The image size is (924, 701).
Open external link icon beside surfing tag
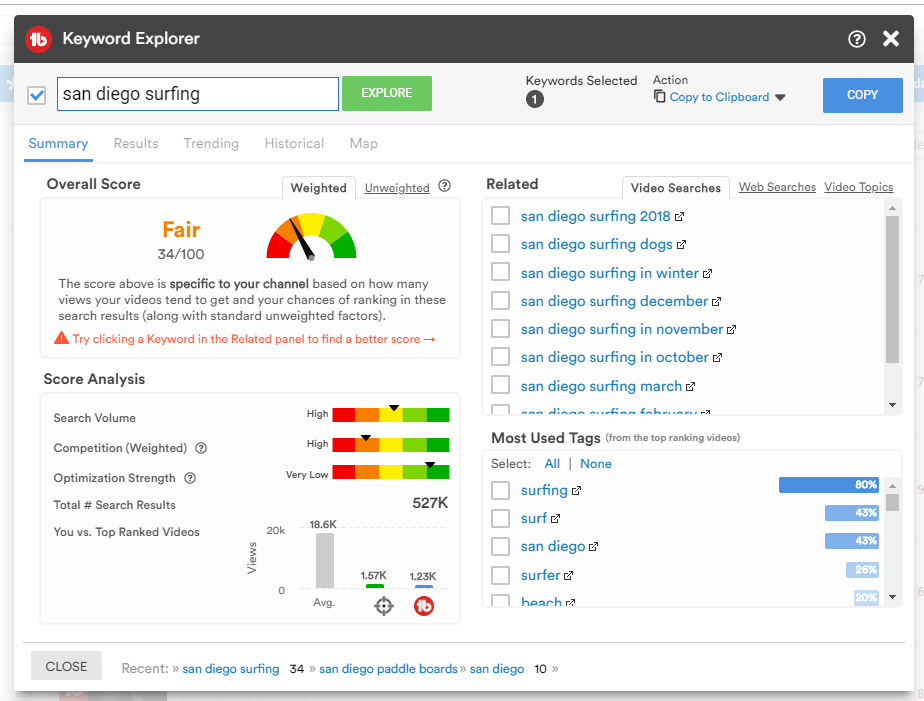coord(577,491)
